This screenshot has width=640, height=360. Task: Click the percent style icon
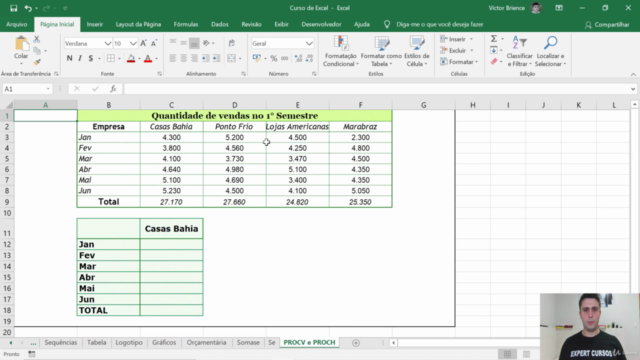(x=273, y=58)
